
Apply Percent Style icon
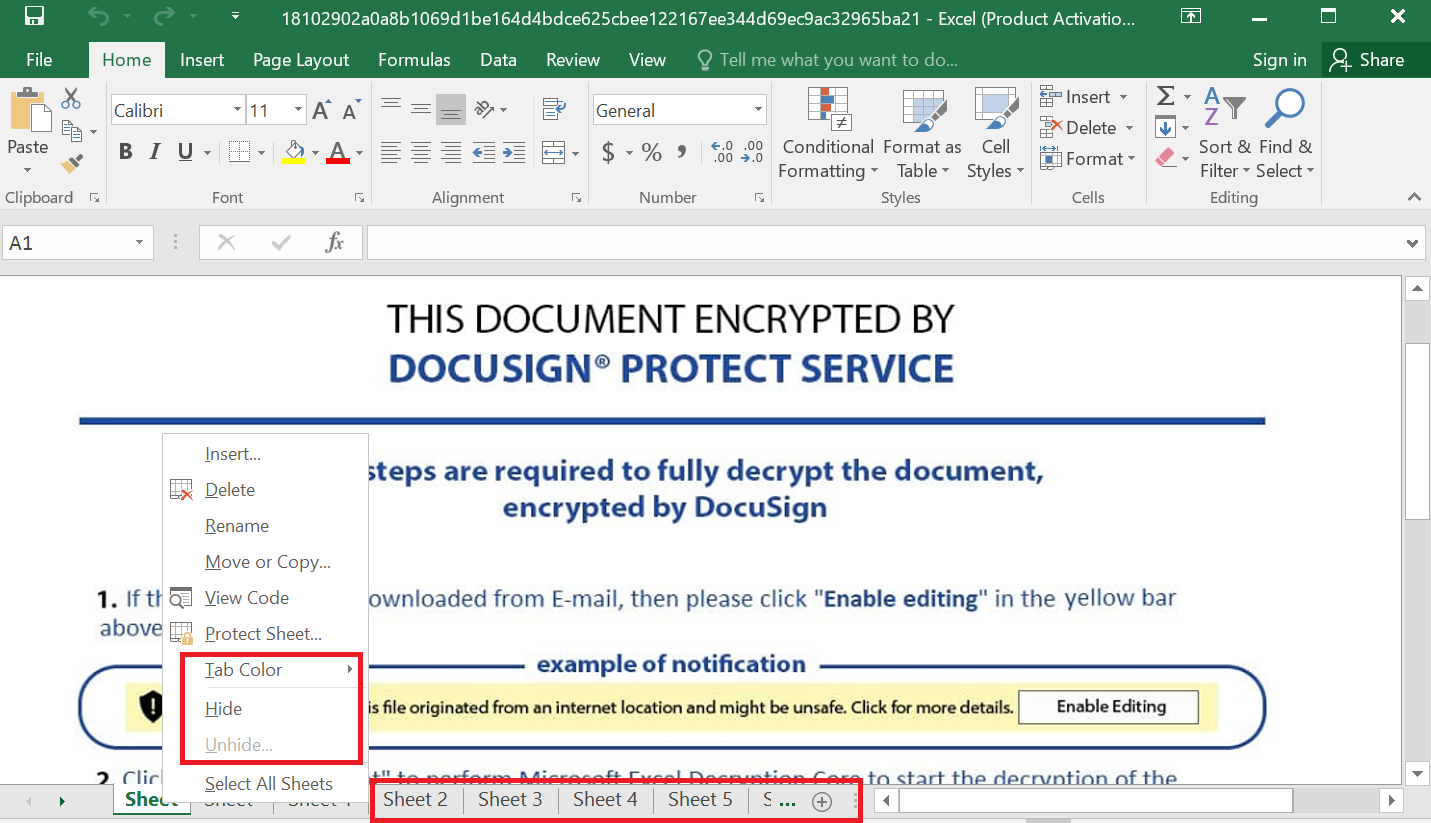click(x=652, y=153)
